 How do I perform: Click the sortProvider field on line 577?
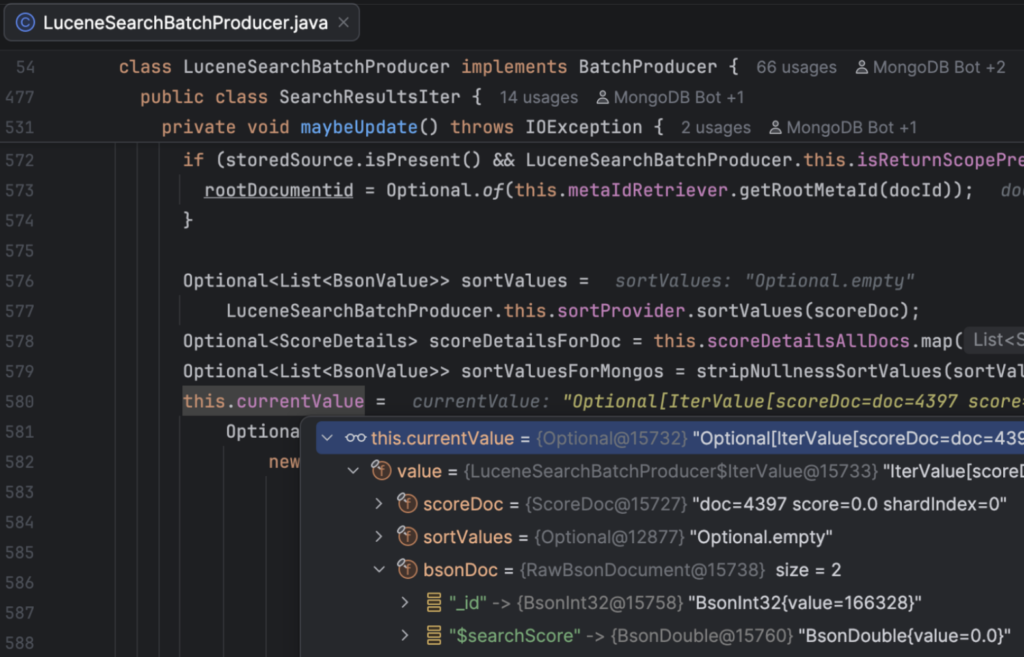pyautogui.click(x=621, y=311)
